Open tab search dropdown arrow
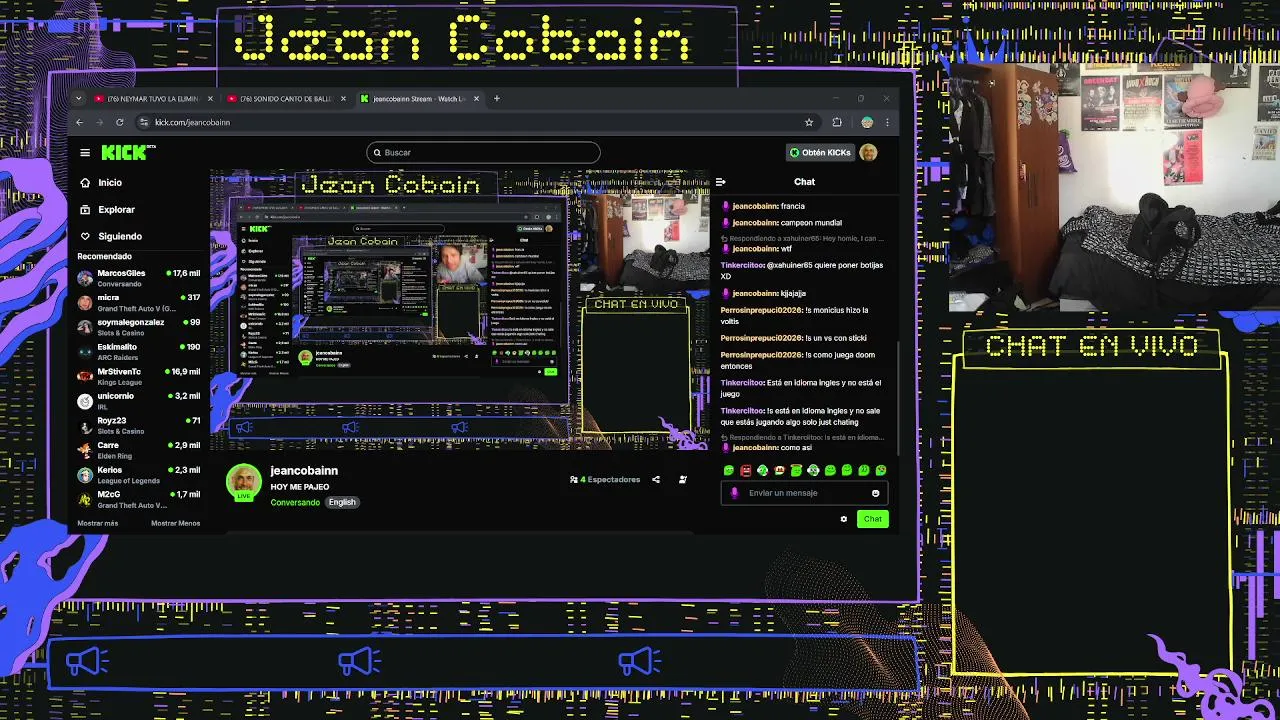 pyautogui.click(x=78, y=99)
